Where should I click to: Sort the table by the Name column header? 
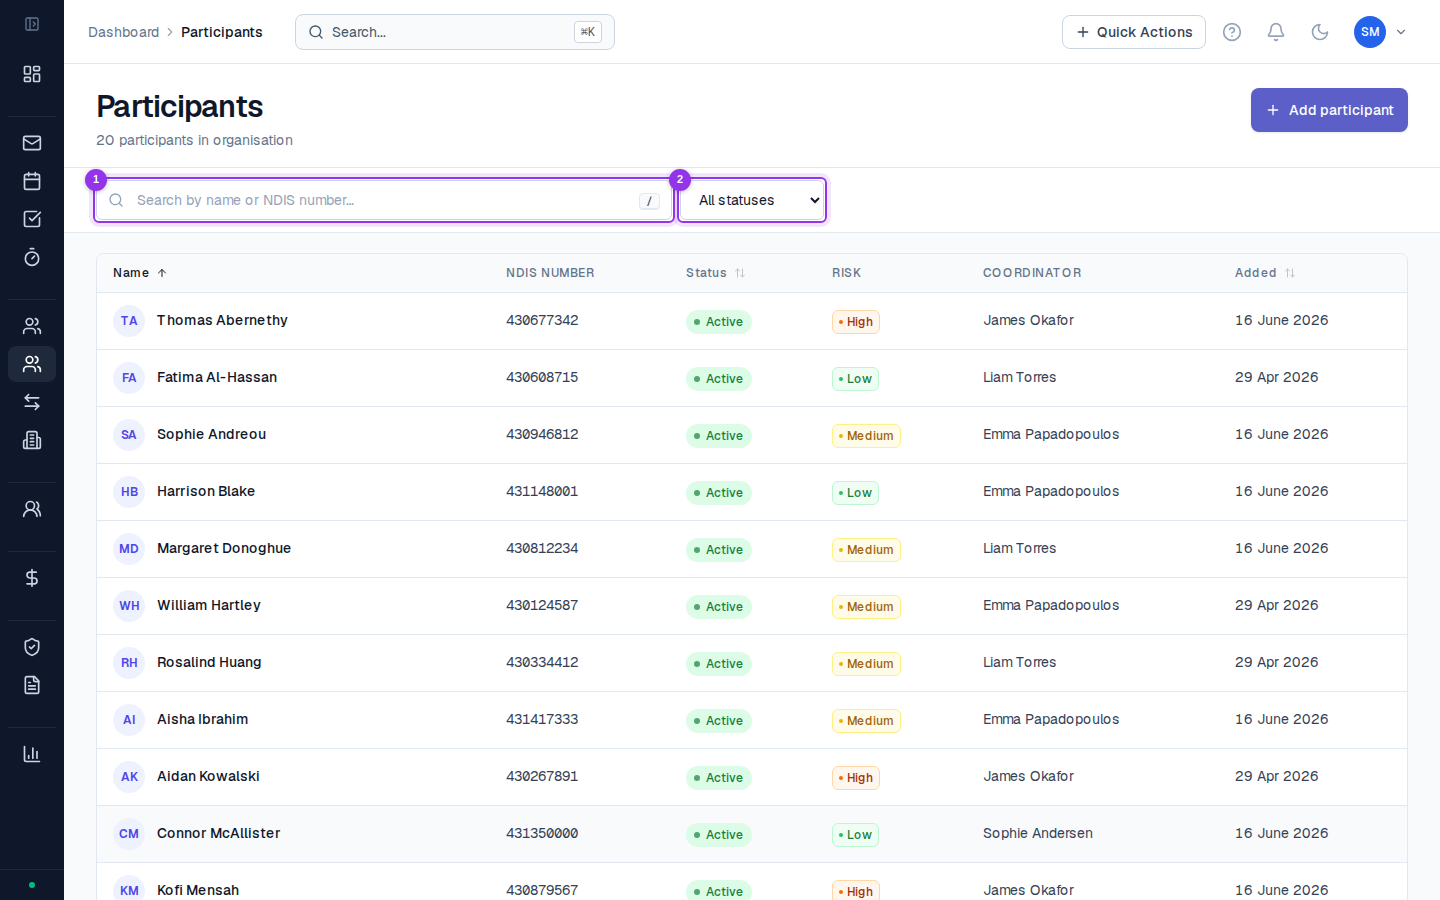[140, 273]
